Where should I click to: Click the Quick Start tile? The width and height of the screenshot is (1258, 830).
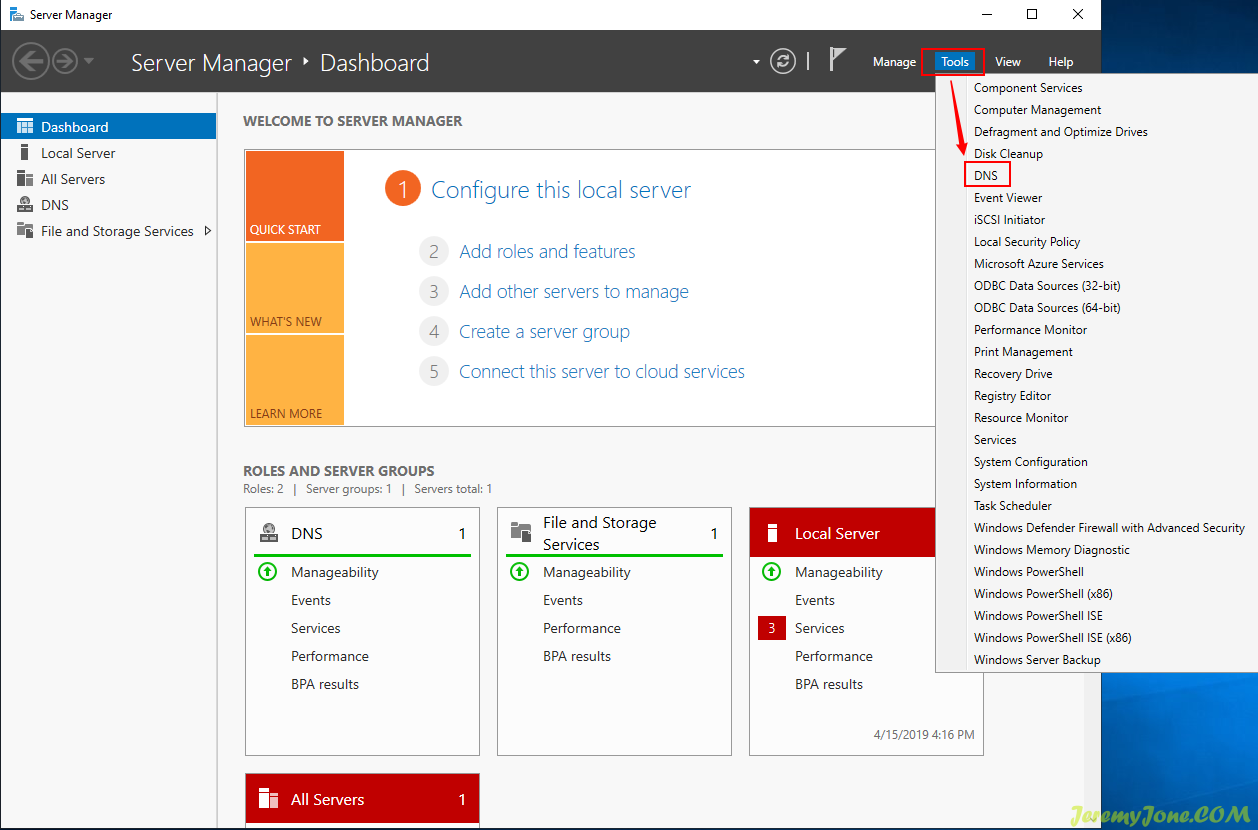[294, 196]
